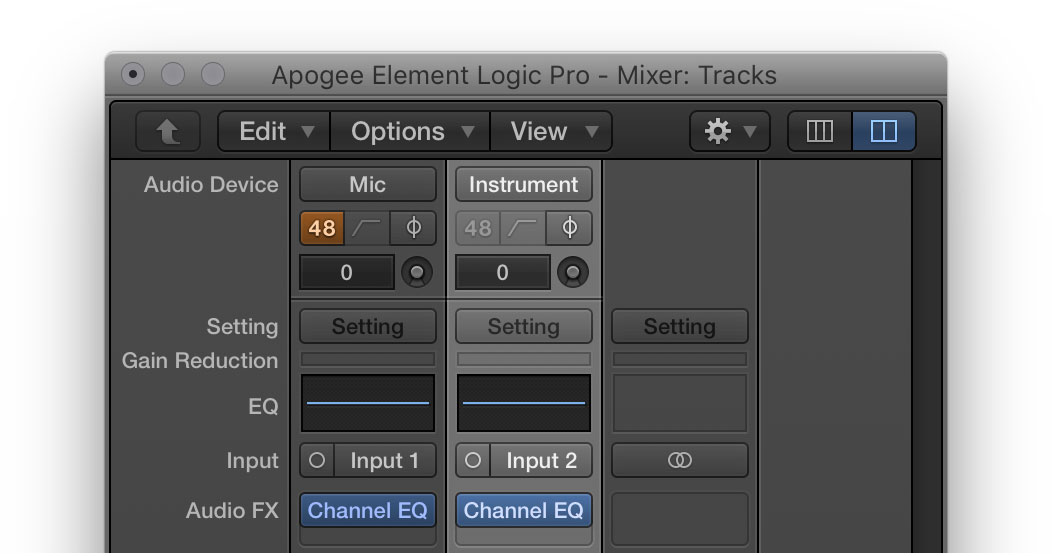Click the gain knob on Mic channel
The image size is (1052, 556).
click(417, 272)
